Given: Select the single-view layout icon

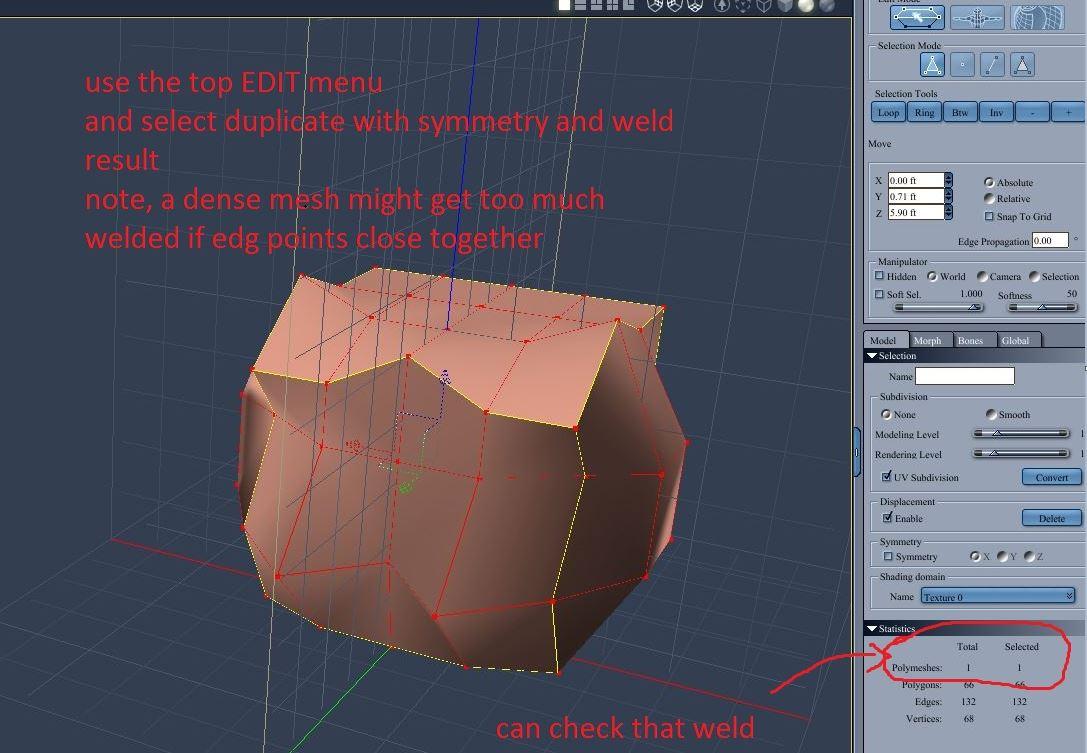Looking at the screenshot, I should point(564,4).
